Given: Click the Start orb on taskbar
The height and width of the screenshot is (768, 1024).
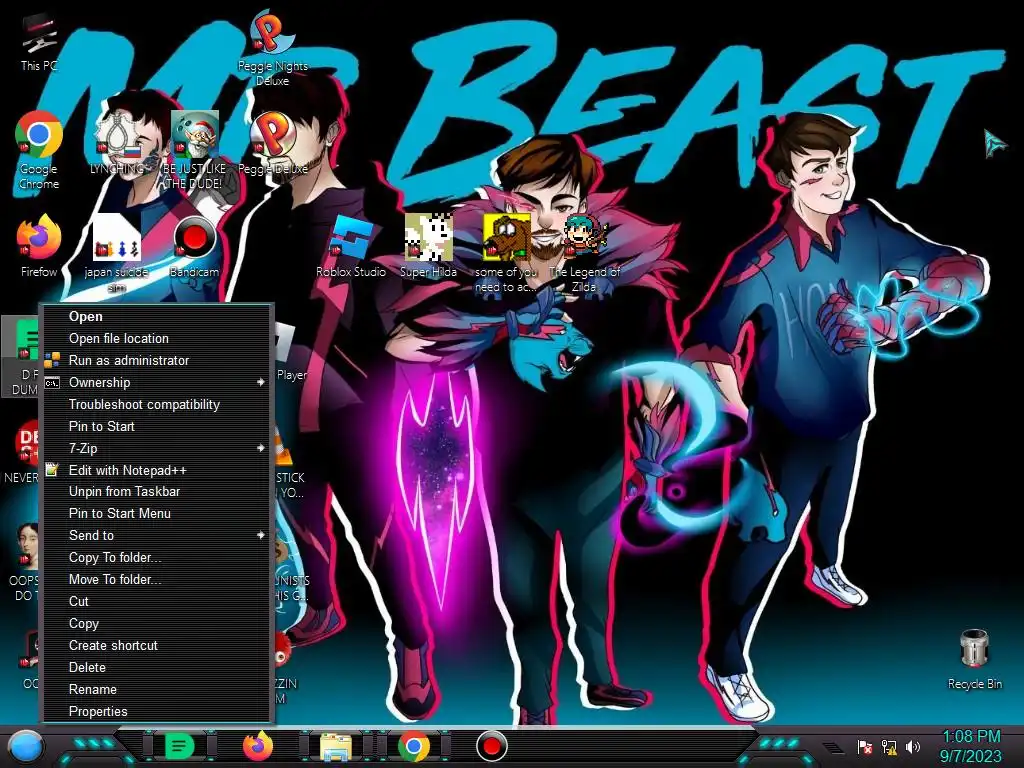Looking at the screenshot, I should click(x=26, y=746).
